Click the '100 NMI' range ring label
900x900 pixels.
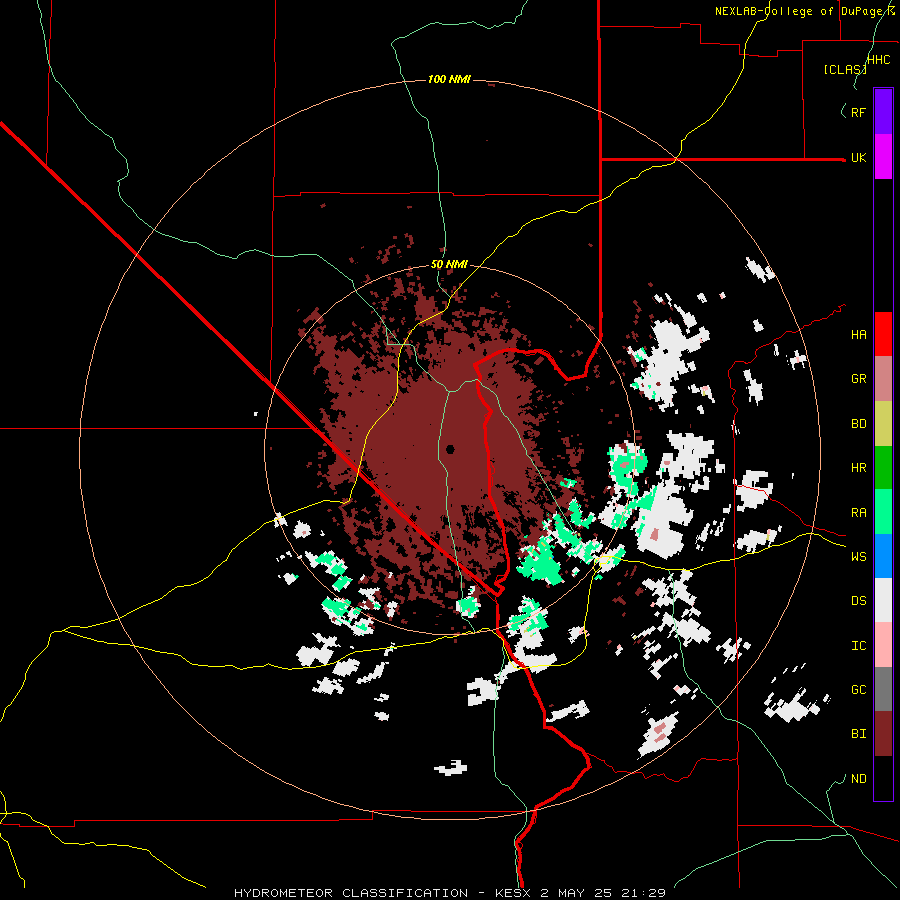pyautogui.click(x=449, y=79)
